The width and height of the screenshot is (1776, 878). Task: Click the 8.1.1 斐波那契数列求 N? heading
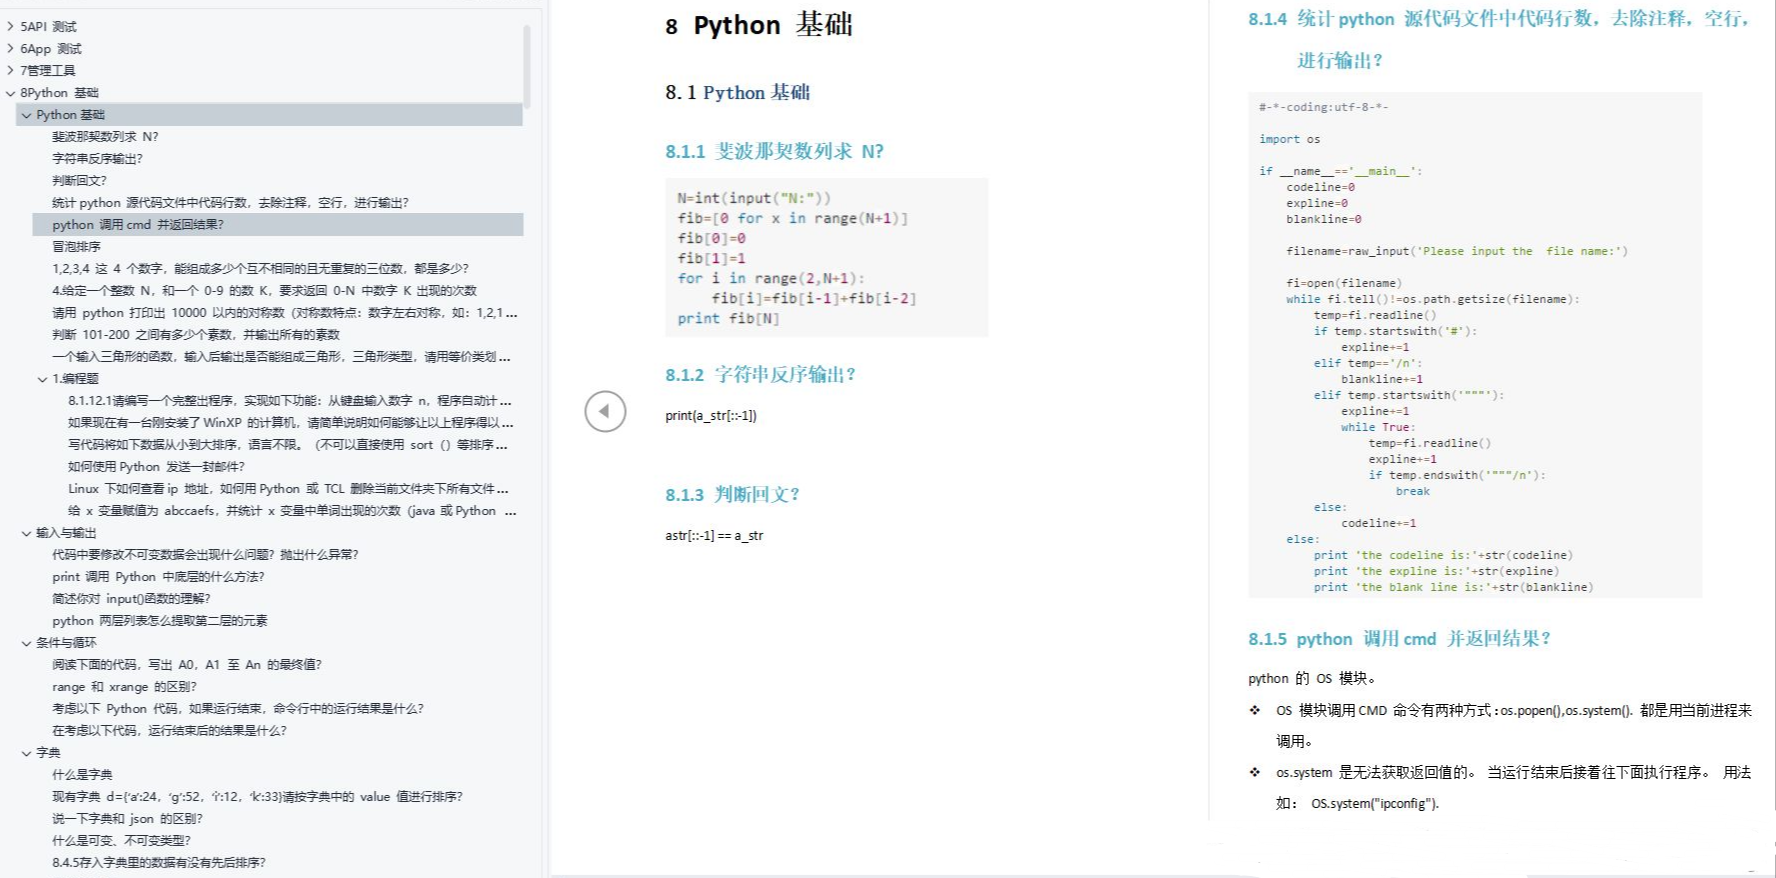point(775,152)
